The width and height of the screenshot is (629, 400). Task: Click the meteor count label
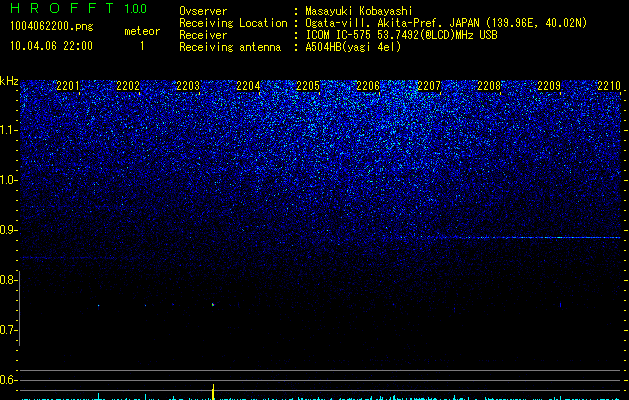(142, 31)
